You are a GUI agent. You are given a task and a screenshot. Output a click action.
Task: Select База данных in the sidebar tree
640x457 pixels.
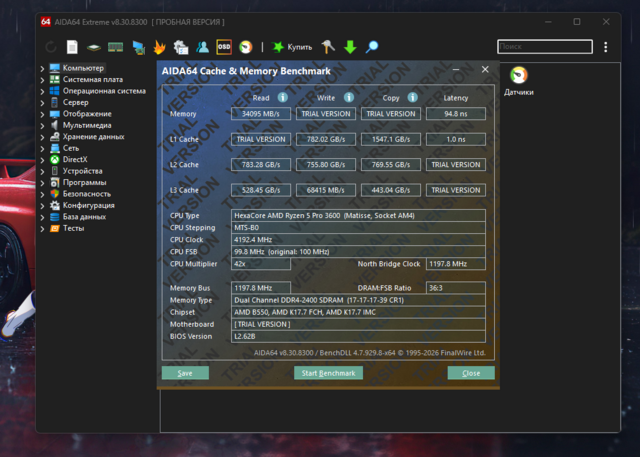tap(84, 217)
